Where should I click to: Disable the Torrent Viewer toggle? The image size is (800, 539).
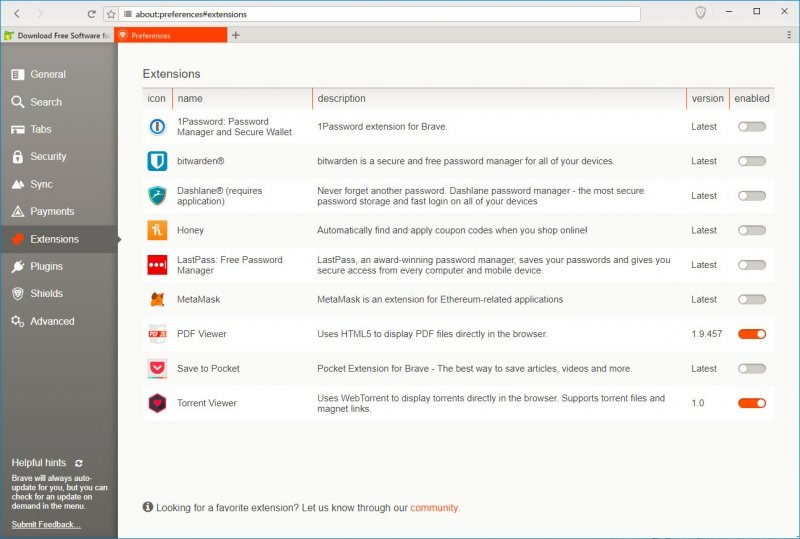coord(751,403)
